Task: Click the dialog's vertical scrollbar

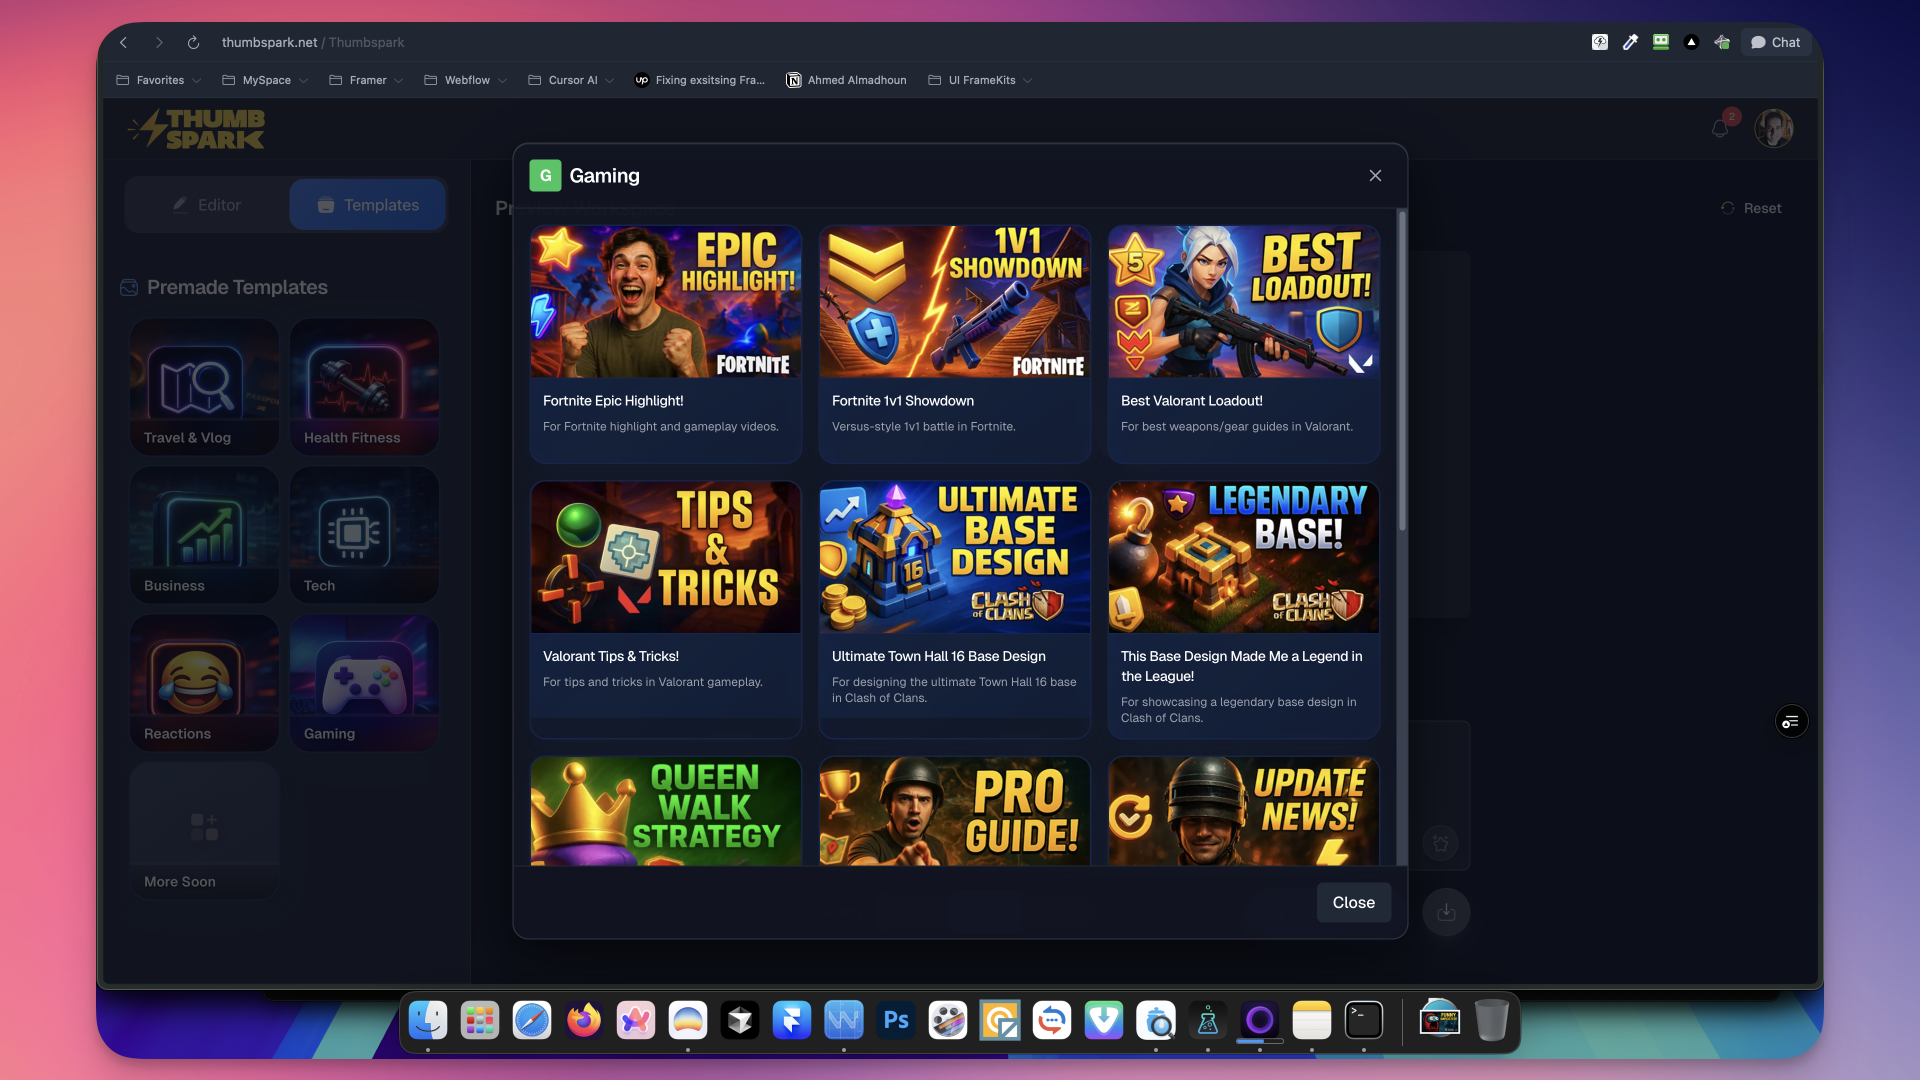Action: click(1402, 370)
